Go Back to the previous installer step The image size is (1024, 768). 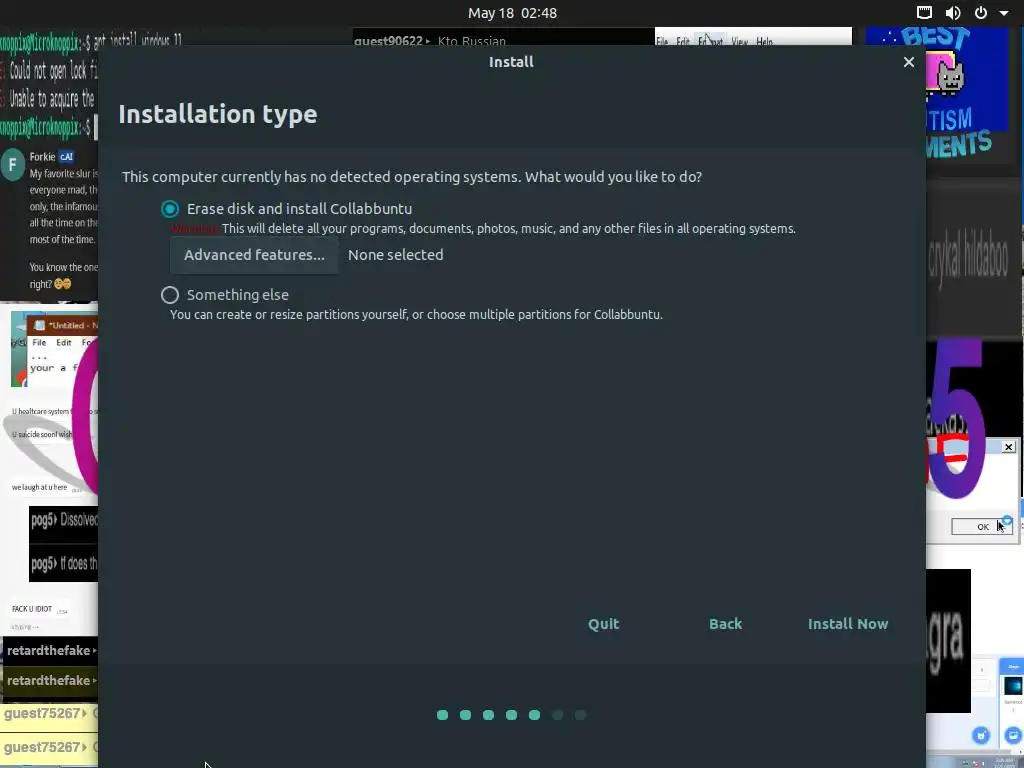(x=726, y=624)
